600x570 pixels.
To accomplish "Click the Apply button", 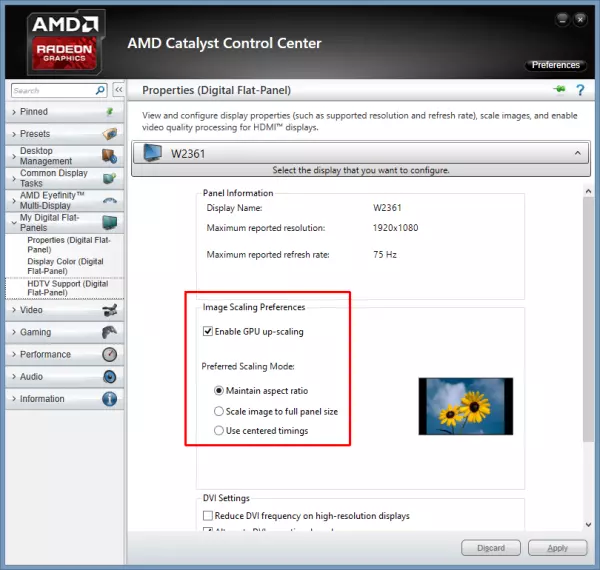I will pos(558,548).
